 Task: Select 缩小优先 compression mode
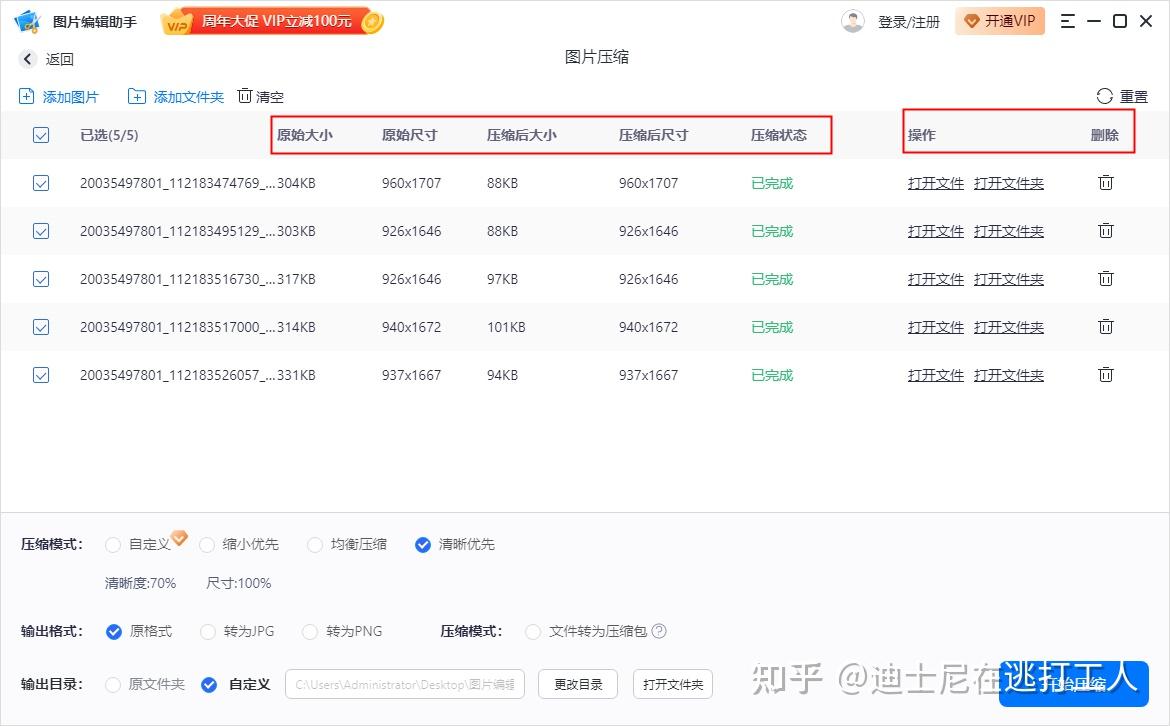(x=207, y=545)
